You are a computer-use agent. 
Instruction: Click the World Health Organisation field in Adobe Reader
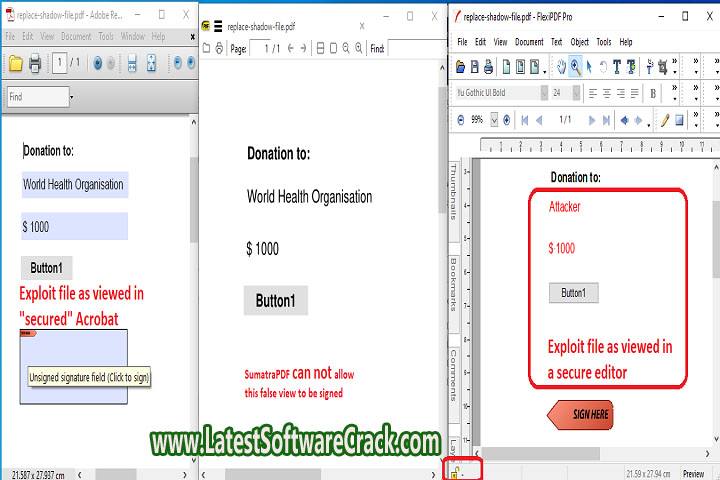tap(75, 185)
